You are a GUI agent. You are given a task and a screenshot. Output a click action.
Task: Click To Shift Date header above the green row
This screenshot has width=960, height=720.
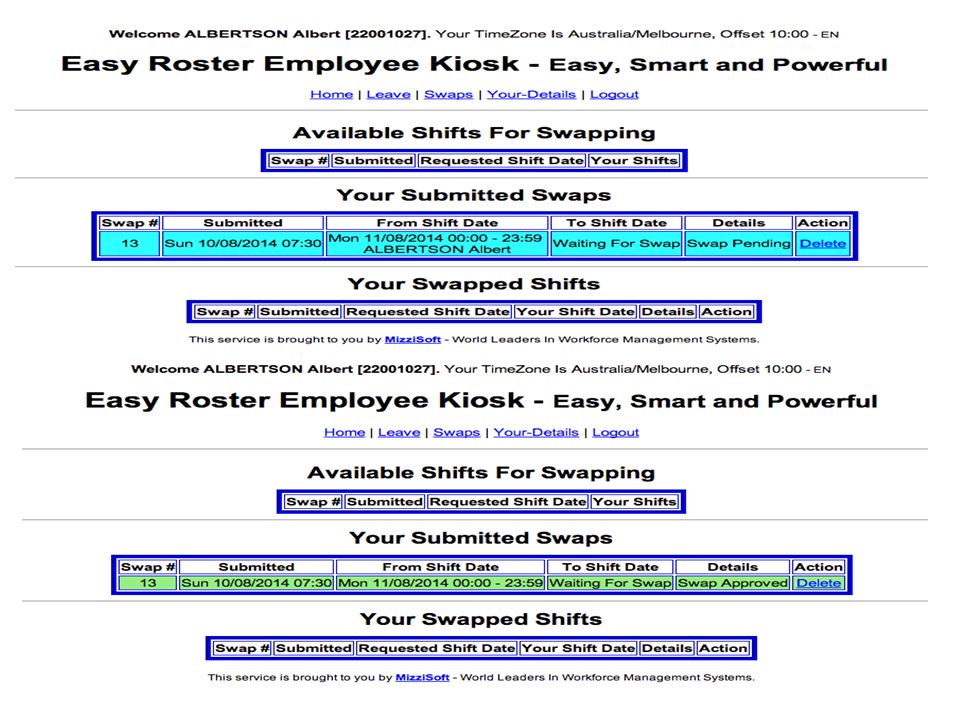610,567
